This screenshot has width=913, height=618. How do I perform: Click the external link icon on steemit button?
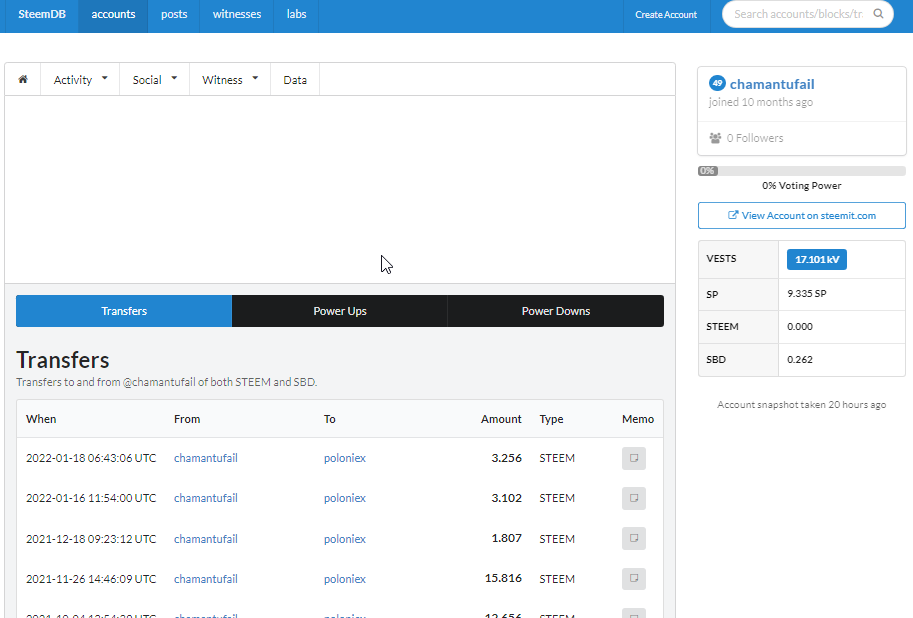pos(733,215)
